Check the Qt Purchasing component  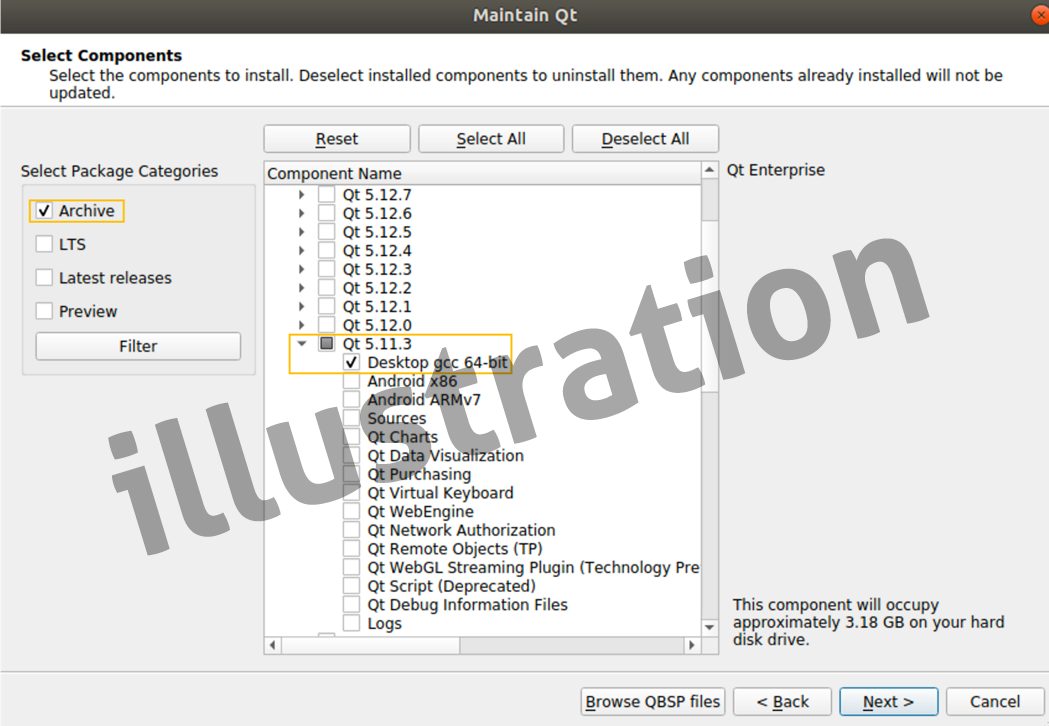pyautogui.click(x=351, y=474)
